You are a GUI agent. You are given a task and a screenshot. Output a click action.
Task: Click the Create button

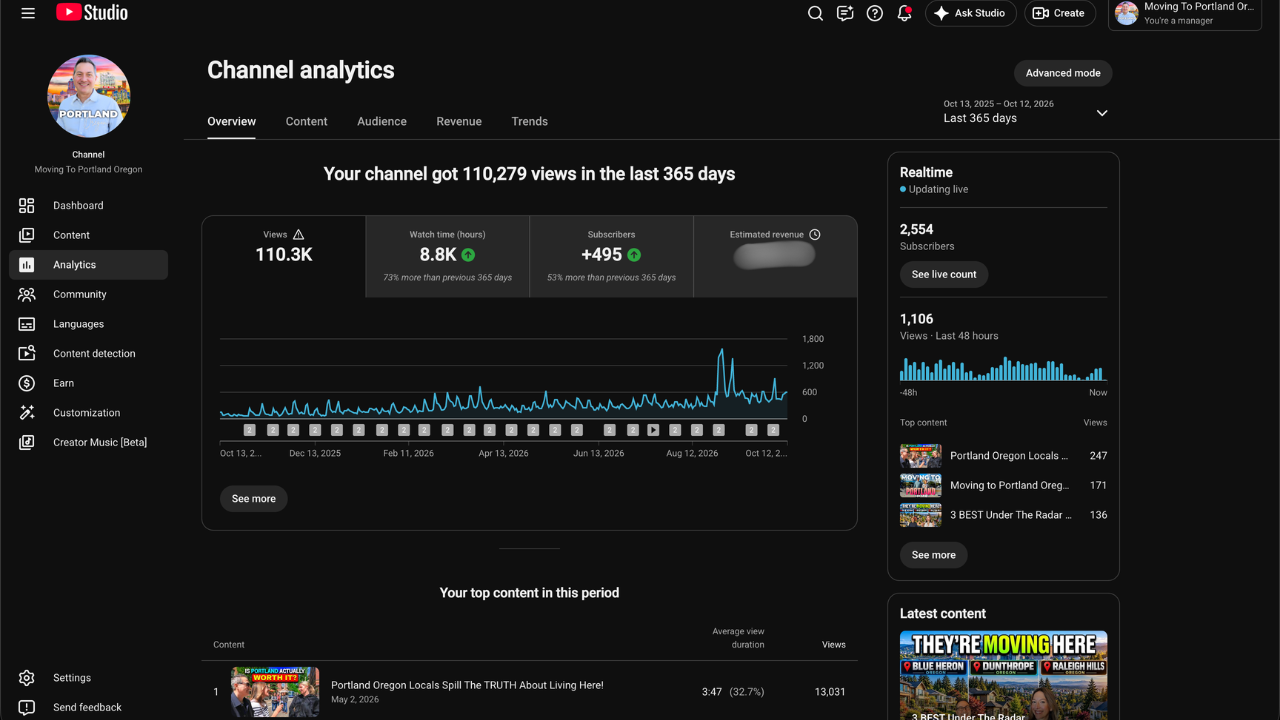tap(1060, 13)
